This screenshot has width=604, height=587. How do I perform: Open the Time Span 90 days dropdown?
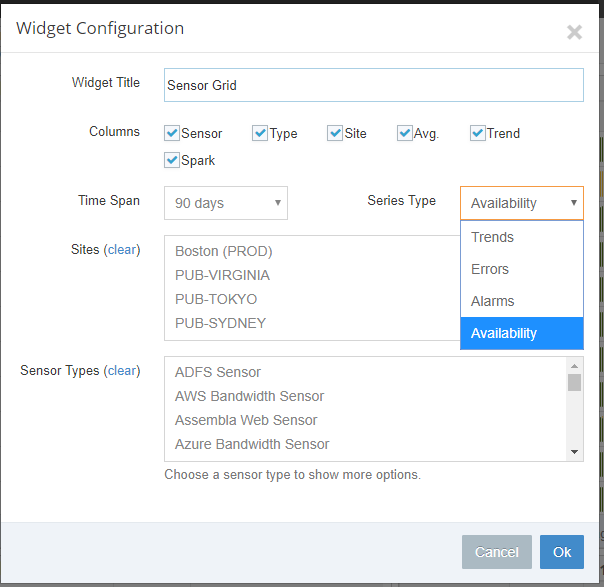pyautogui.click(x=226, y=203)
